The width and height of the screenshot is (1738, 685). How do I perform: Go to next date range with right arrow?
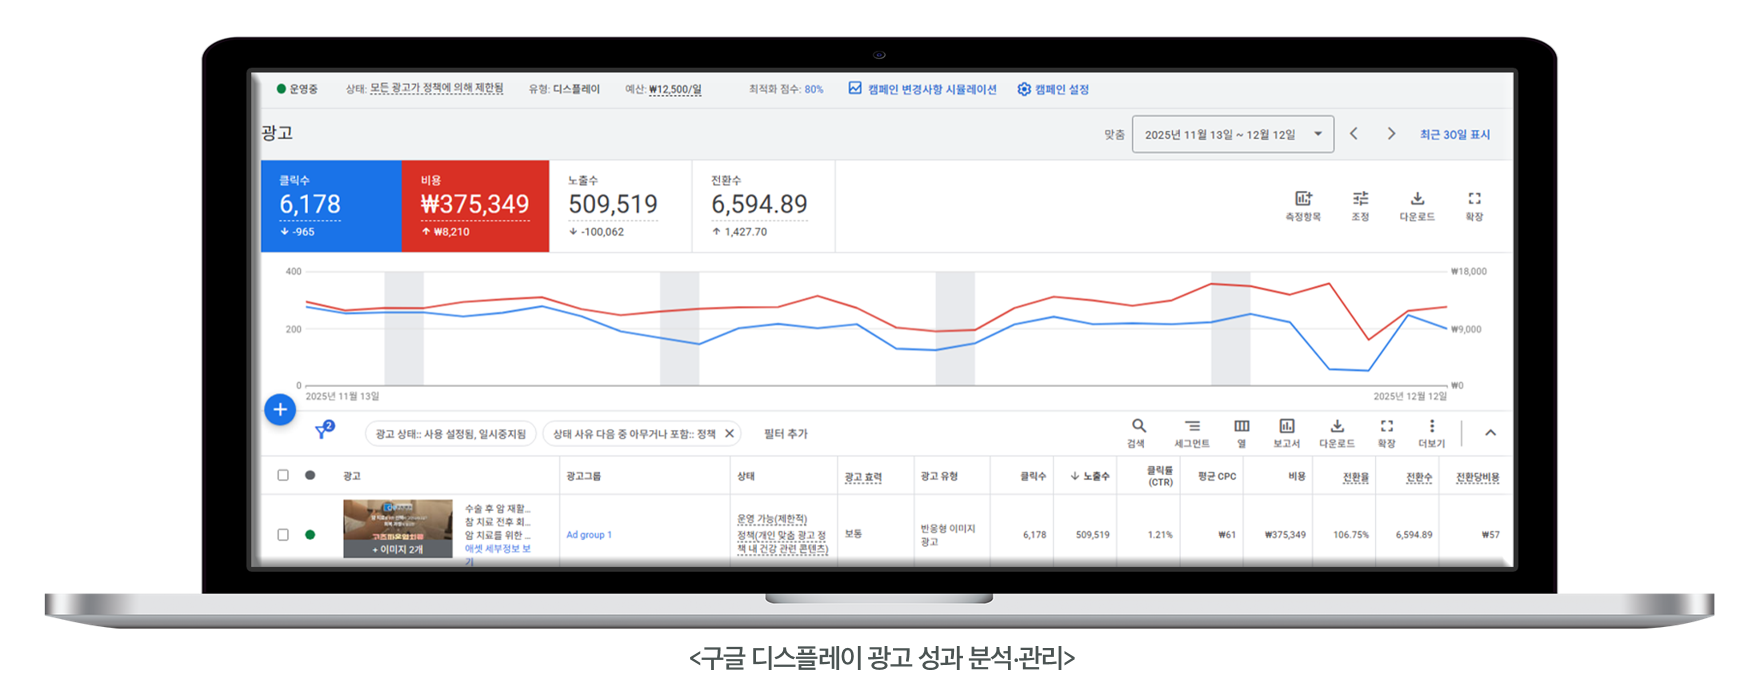(x=1391, y=134)
